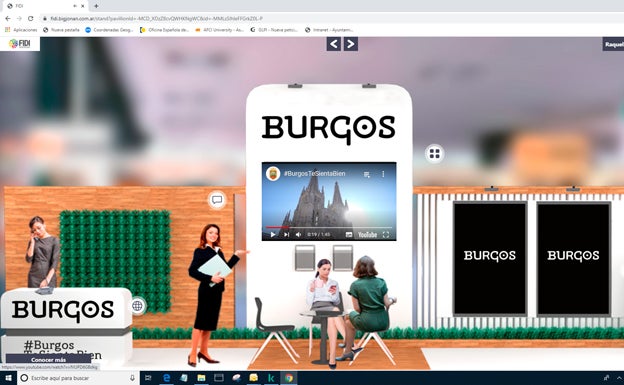Image resolution: width=624 pixels, height=385 pixels.
Task: Go forward in the browser
Action: [x=19, y=18]
